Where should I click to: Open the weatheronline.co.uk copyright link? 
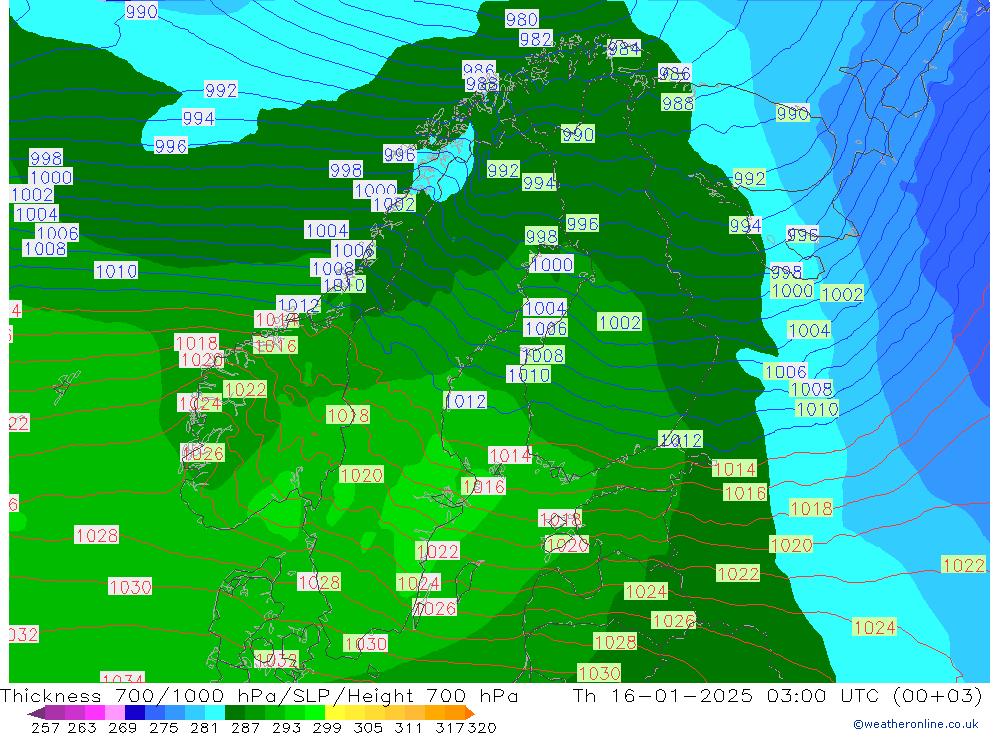[915, 723]
